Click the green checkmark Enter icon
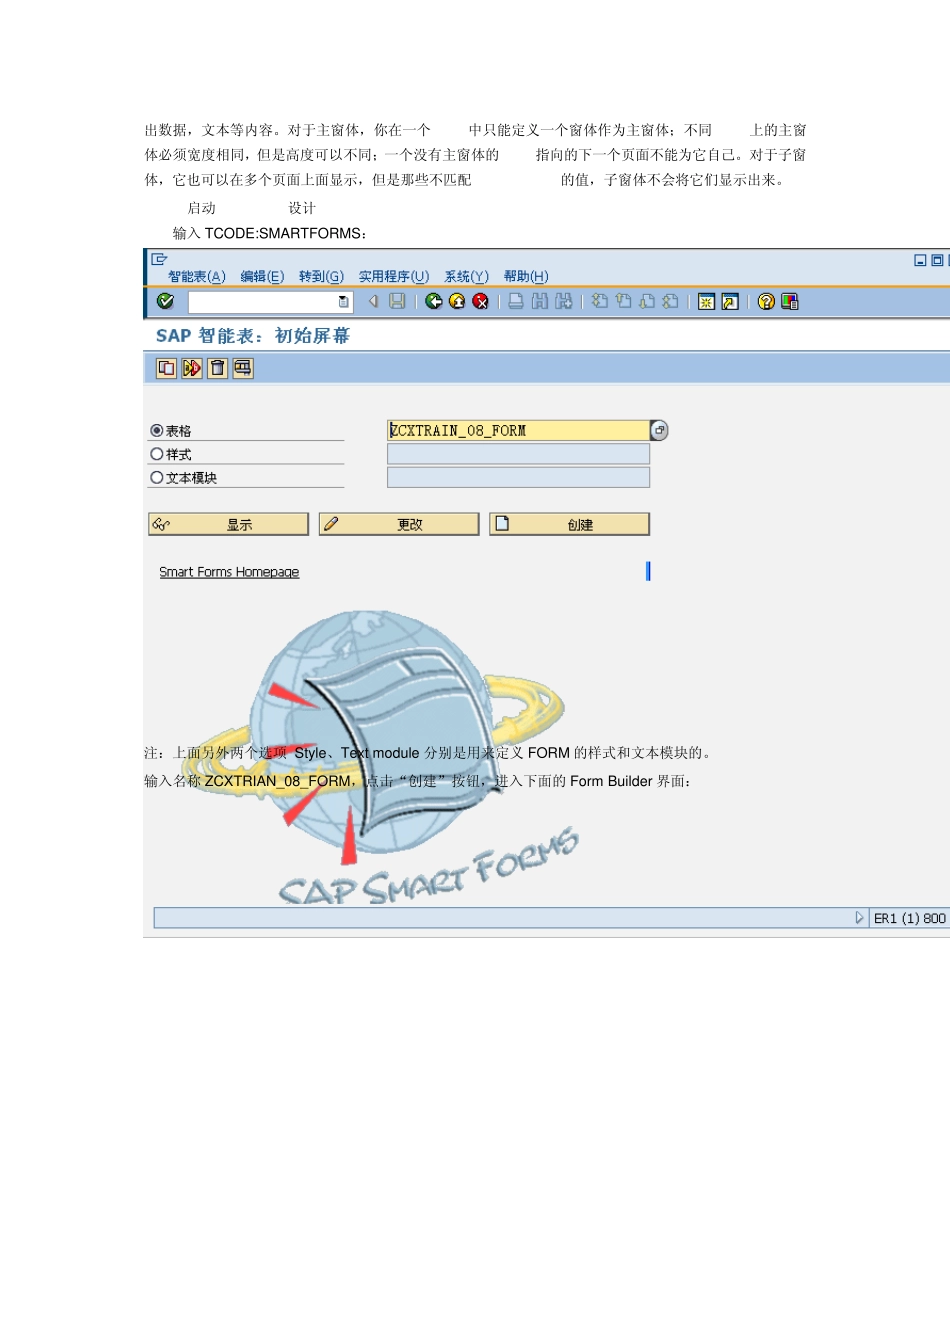 click(166, 301)
